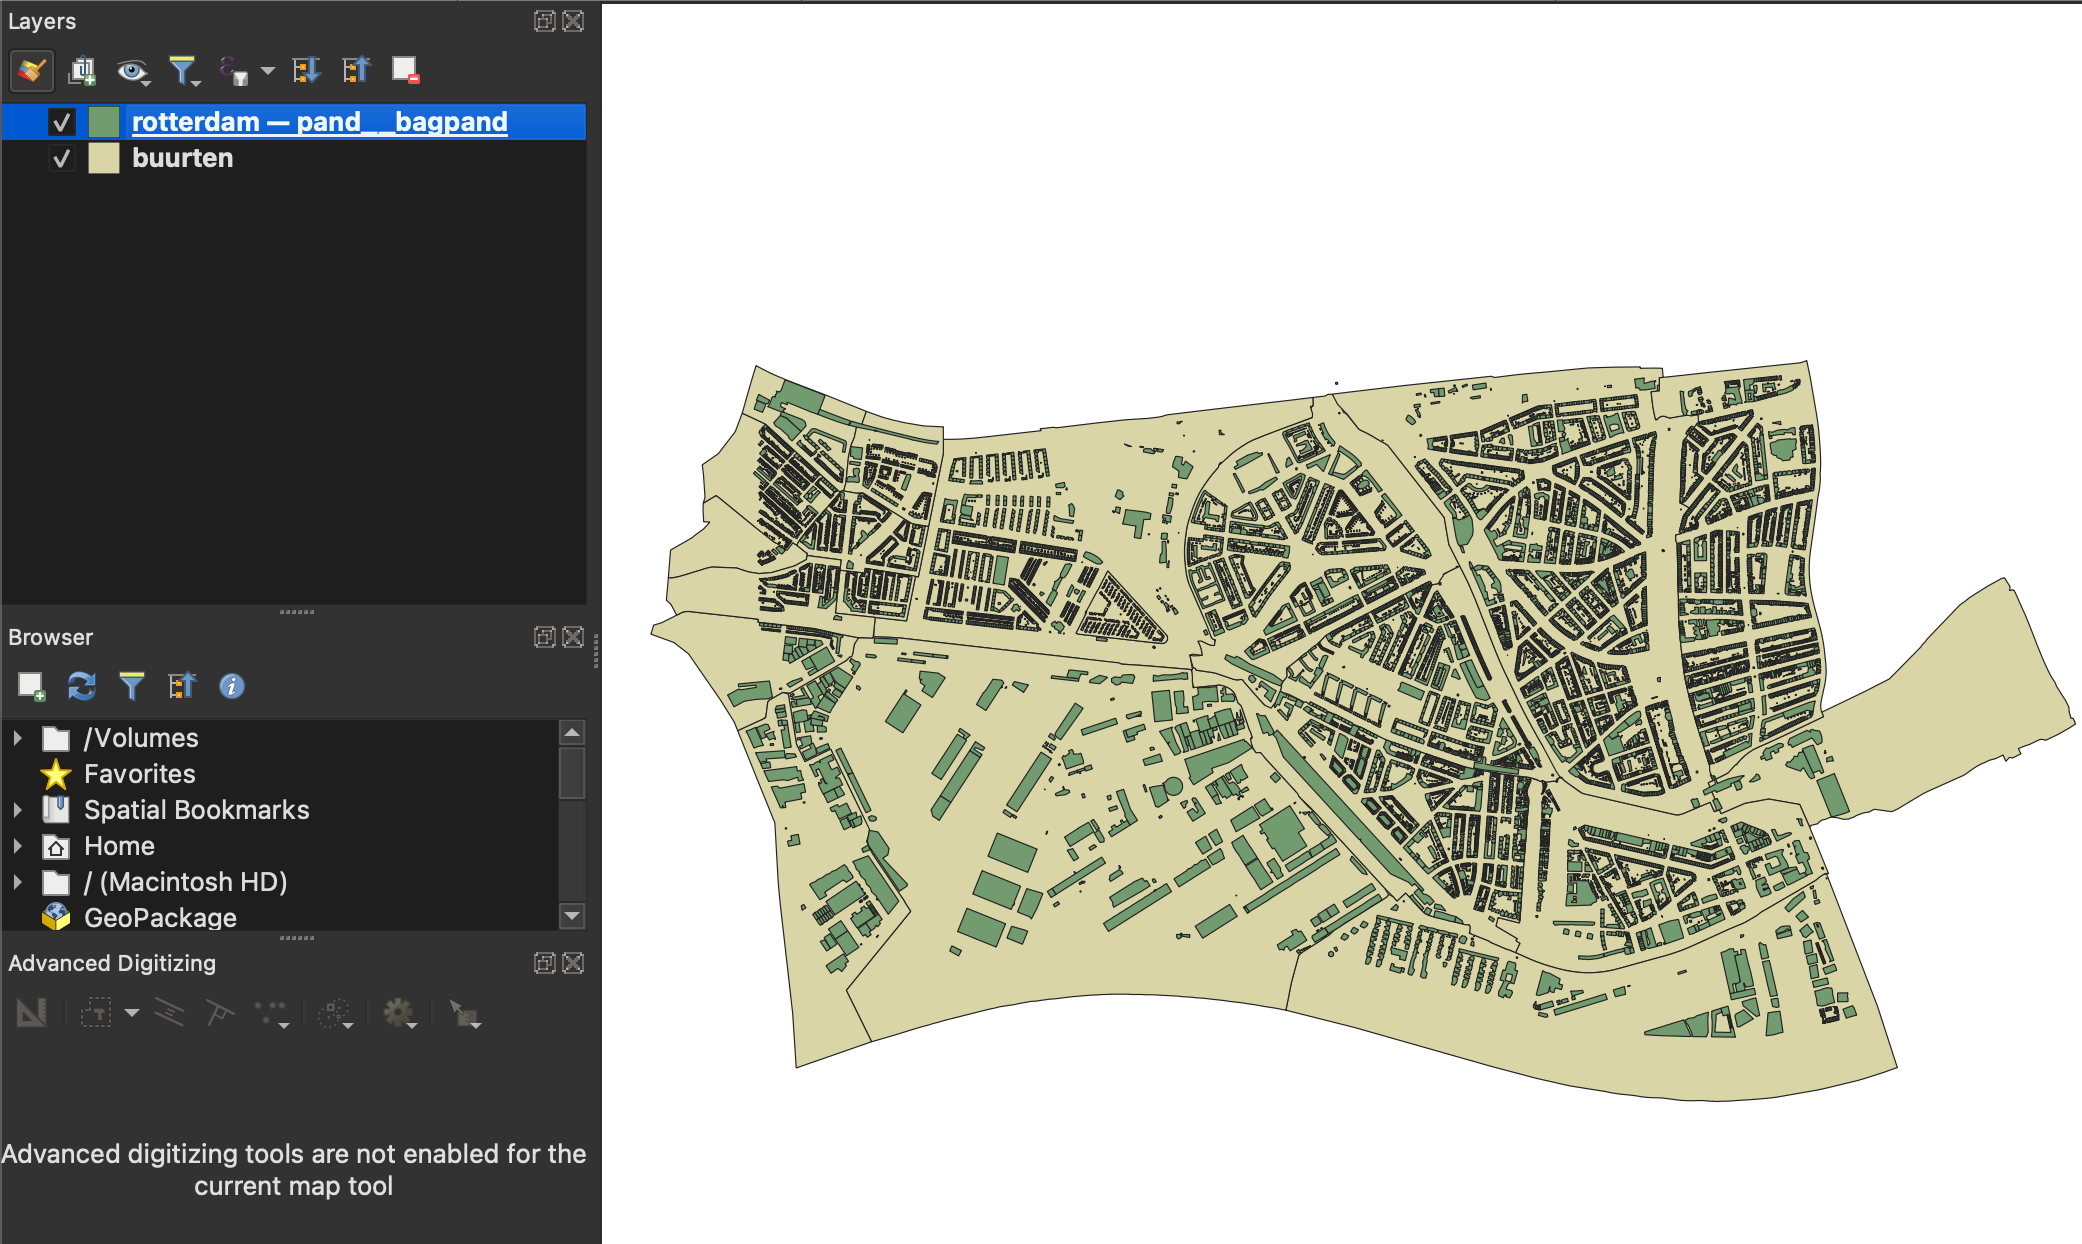
Task: Select the GeoPackage item in the Browser
Action: click(160, 917)
